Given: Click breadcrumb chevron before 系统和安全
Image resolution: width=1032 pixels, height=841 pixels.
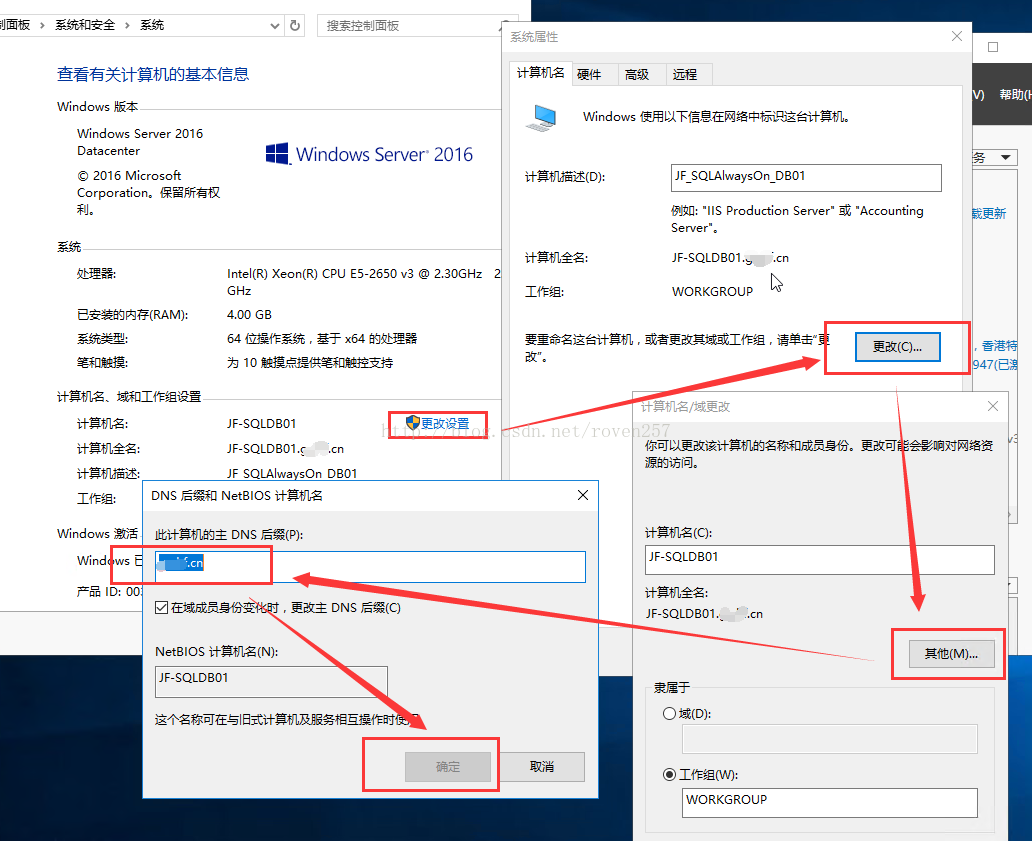Looking at the screenshot, I should (x=42, y=25).
